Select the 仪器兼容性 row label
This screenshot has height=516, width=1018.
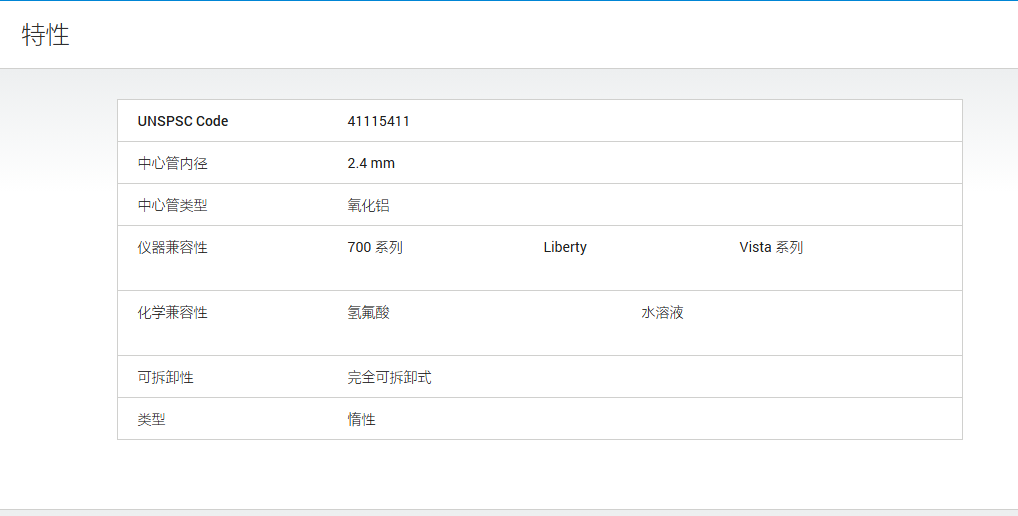173,248
